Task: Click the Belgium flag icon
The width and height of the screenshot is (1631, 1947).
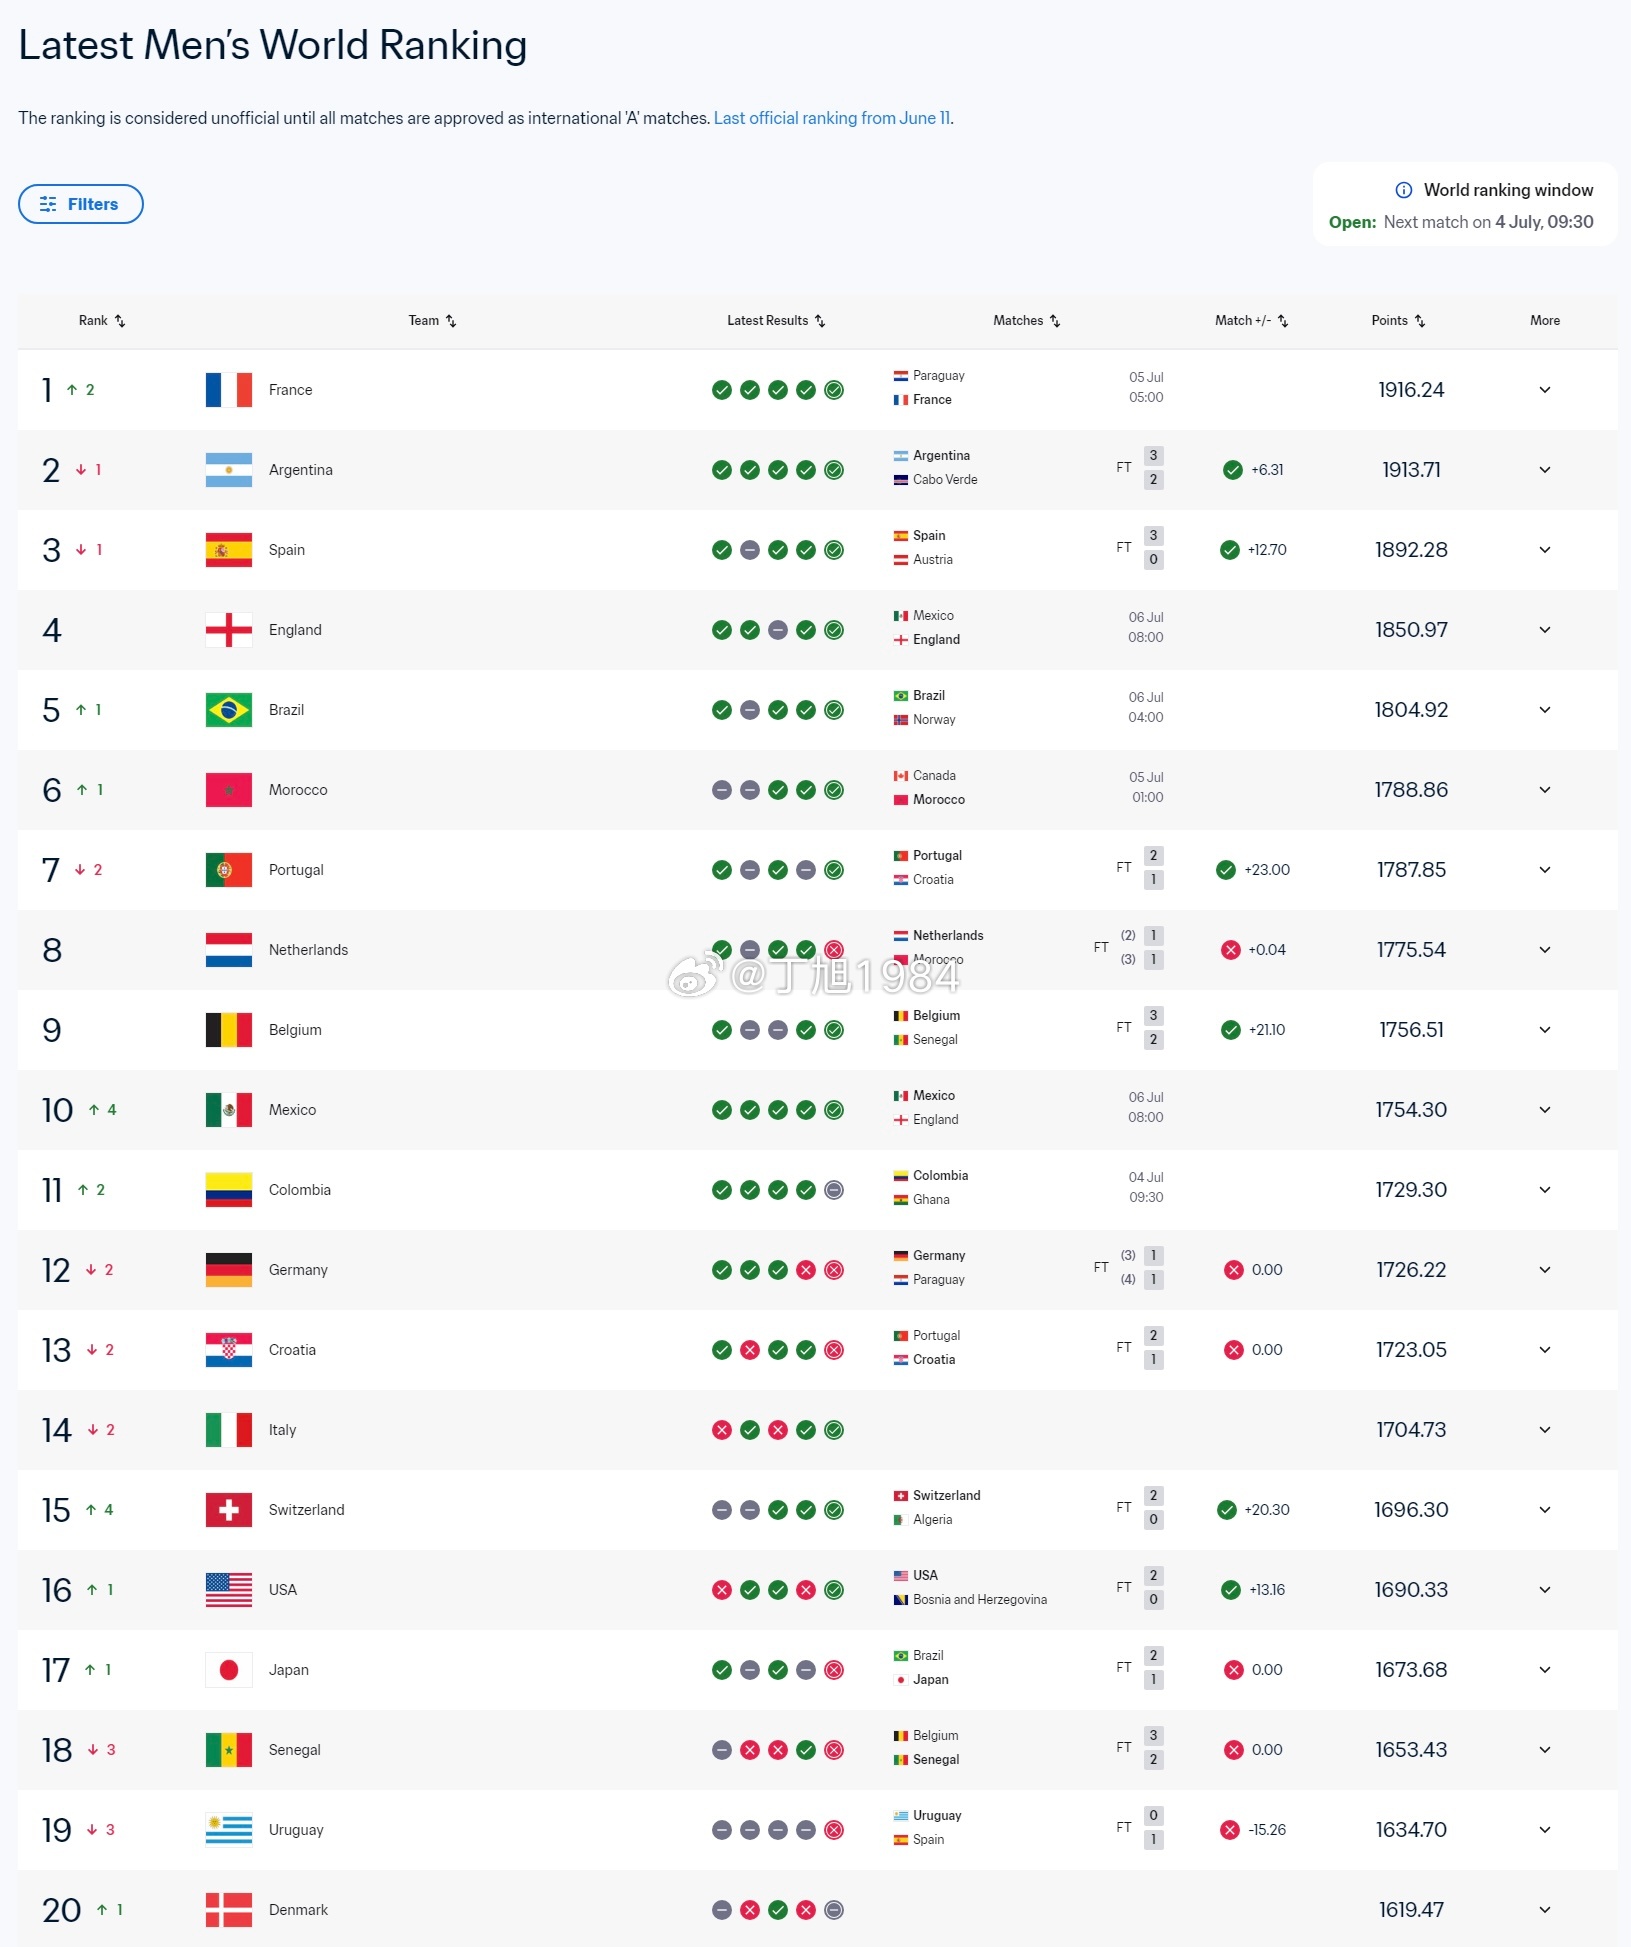Action: tap(229, 1030)
